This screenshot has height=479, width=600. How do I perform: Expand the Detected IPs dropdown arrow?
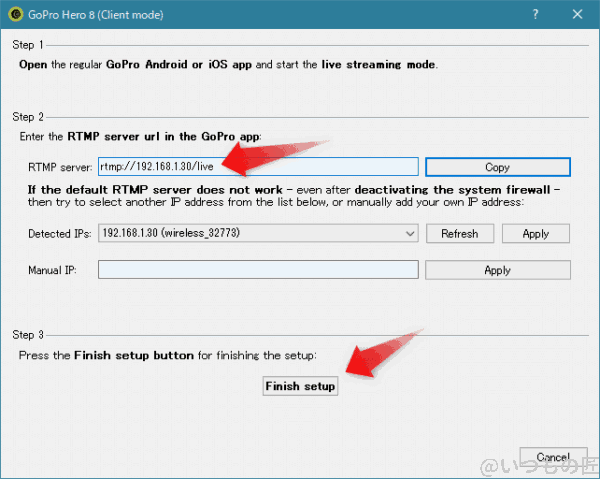tap(410, 233)
